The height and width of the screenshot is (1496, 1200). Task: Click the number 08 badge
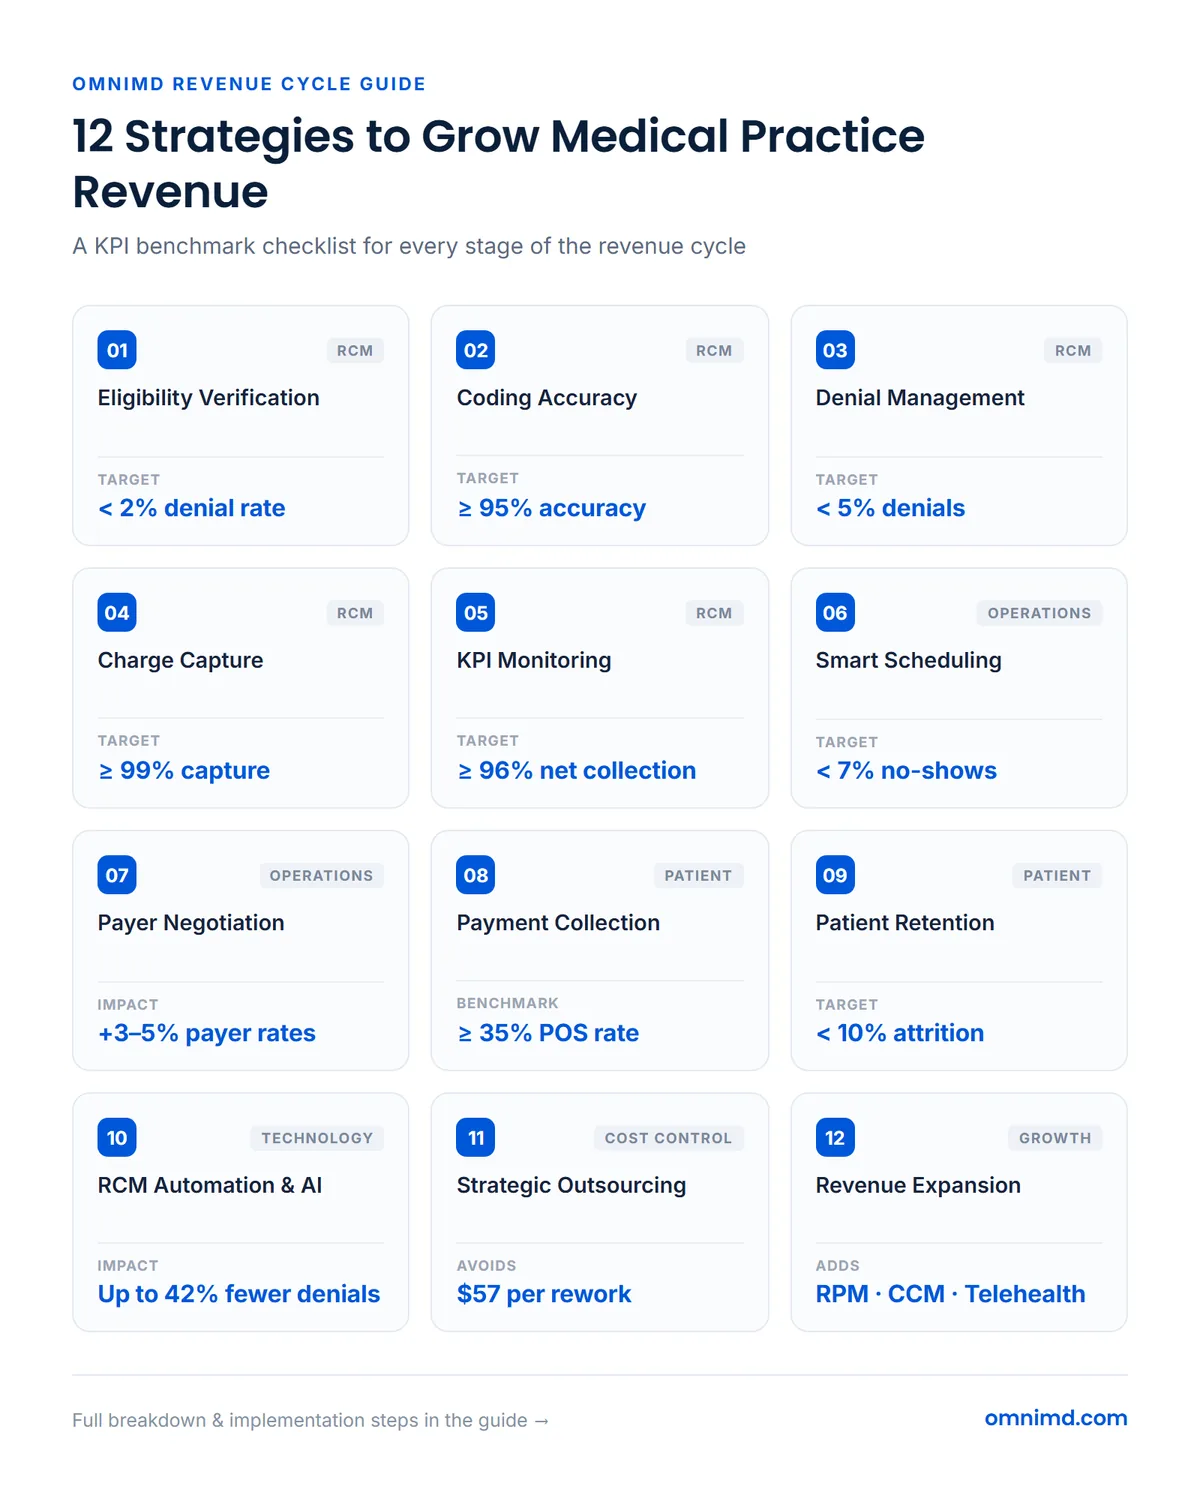point(476,875)
